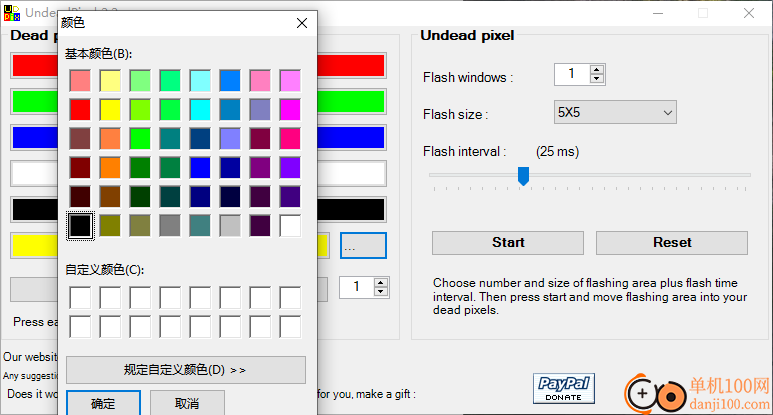This screenshot has width=773, height=415.
Task: Choose the teal basic color swatch
Action: [x=170, y=138]
